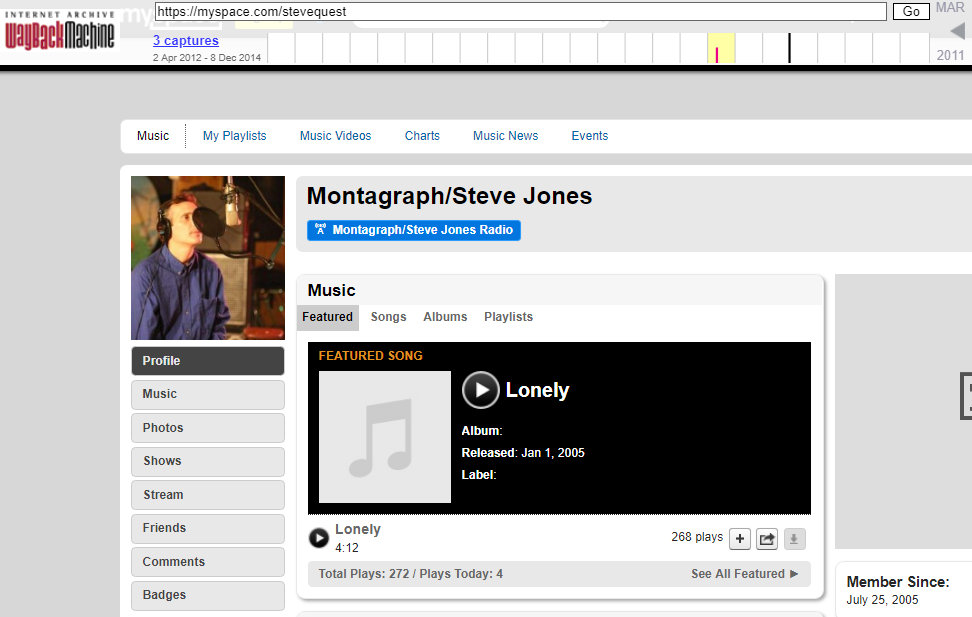Select the highlighted capture marker in timeline
The height and width of the screenshot is (617, 972).
pos(717,55)
